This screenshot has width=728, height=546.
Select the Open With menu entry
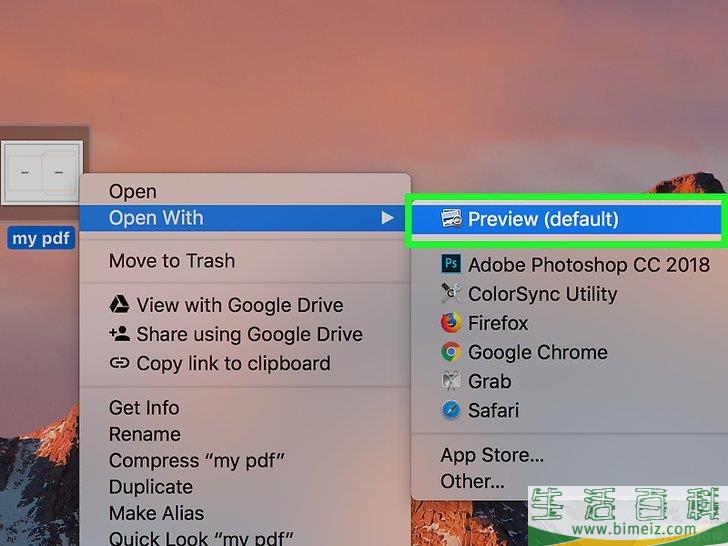245,218
